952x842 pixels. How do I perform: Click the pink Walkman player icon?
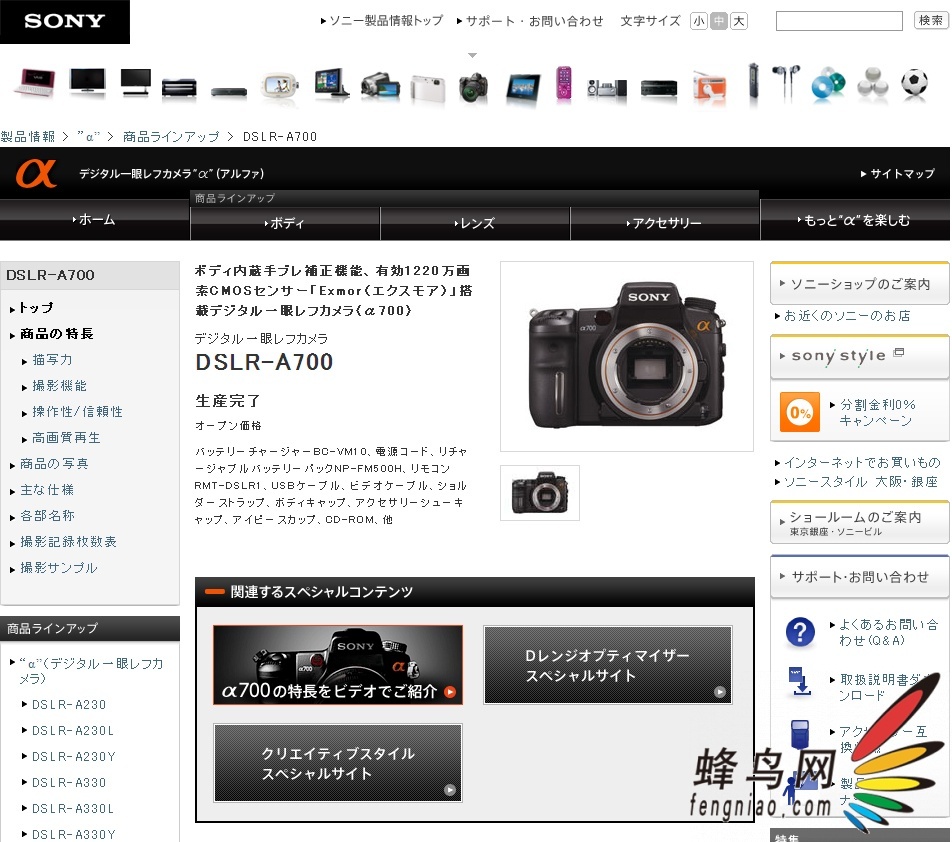click(x=564, y=84)
